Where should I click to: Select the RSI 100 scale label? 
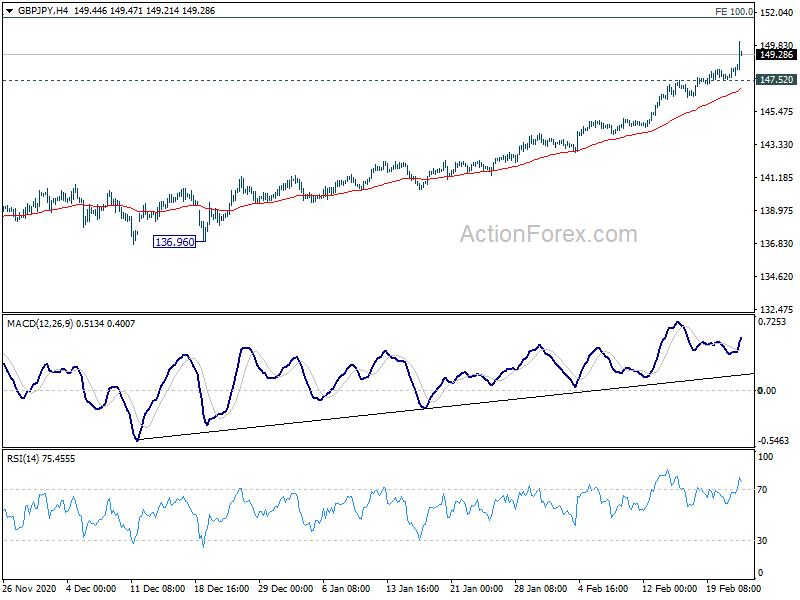766,457
